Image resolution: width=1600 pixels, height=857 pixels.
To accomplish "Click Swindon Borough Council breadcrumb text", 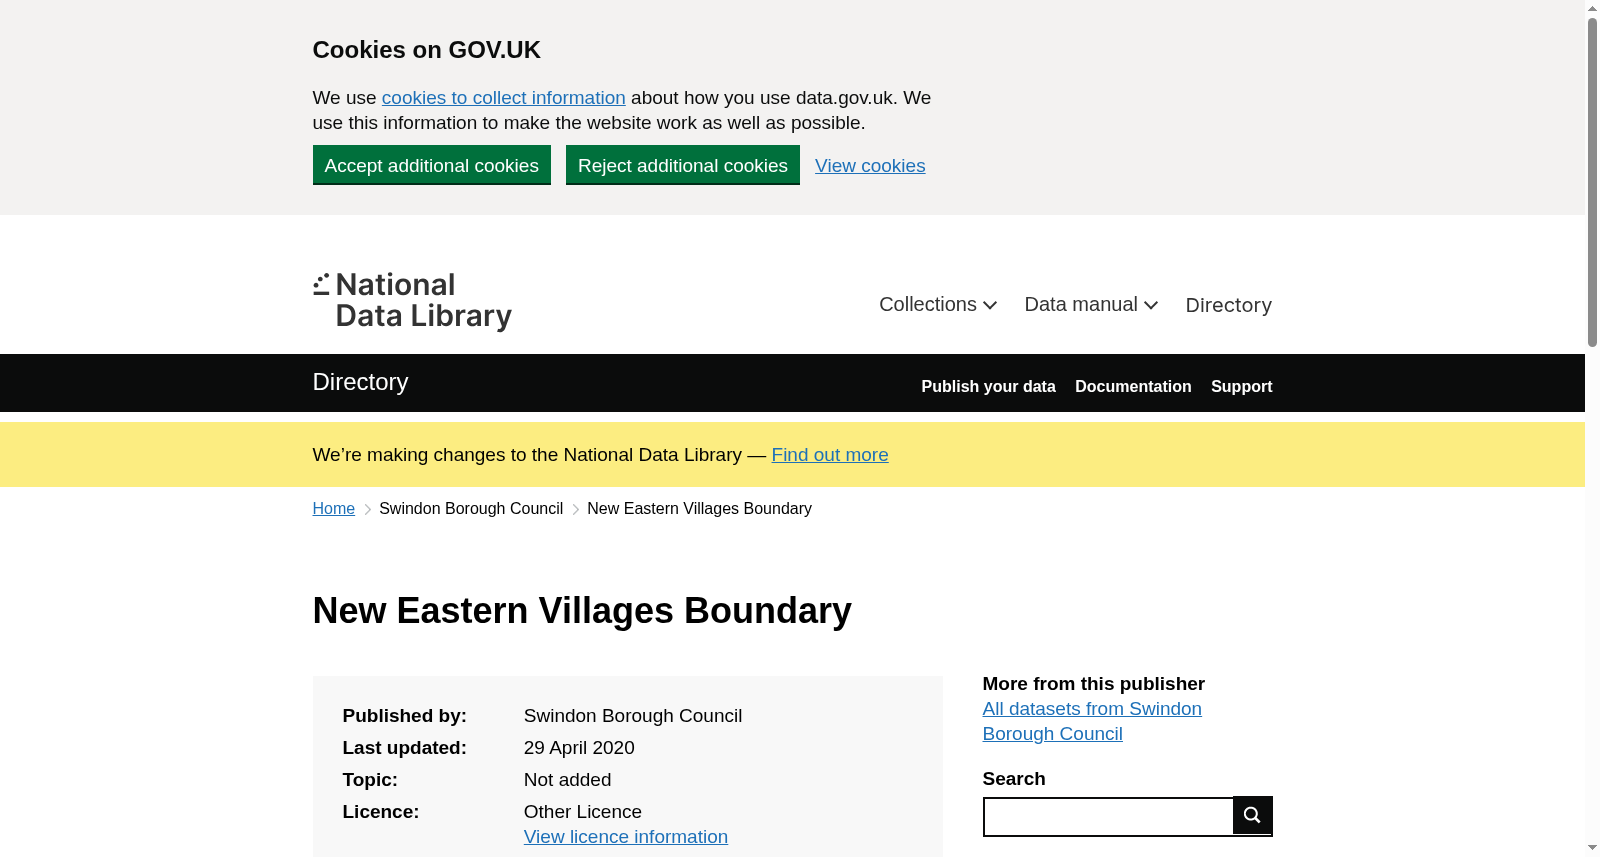I will [471, 509].
